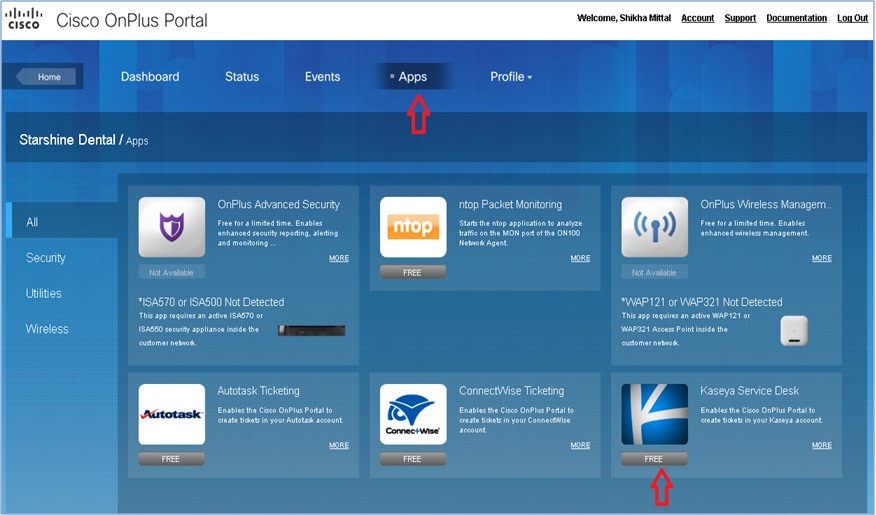
Task: Open MORE link for Kaseya Service Desk
Action: pos(821,445)
